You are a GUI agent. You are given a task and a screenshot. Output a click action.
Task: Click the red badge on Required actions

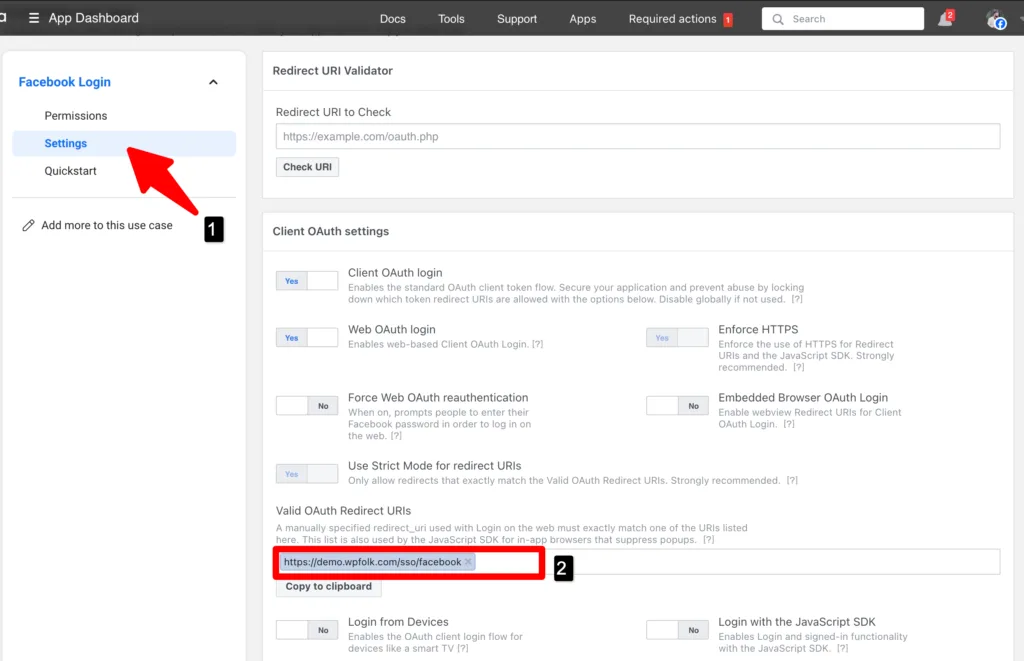click(x=728, y=20)
